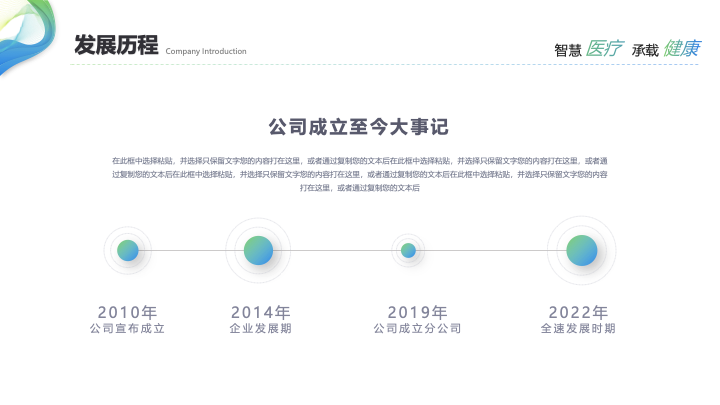Select the 全速发展时期 caption
The width and height of the screenshot is (720, 405).
[x=578, y=329]
